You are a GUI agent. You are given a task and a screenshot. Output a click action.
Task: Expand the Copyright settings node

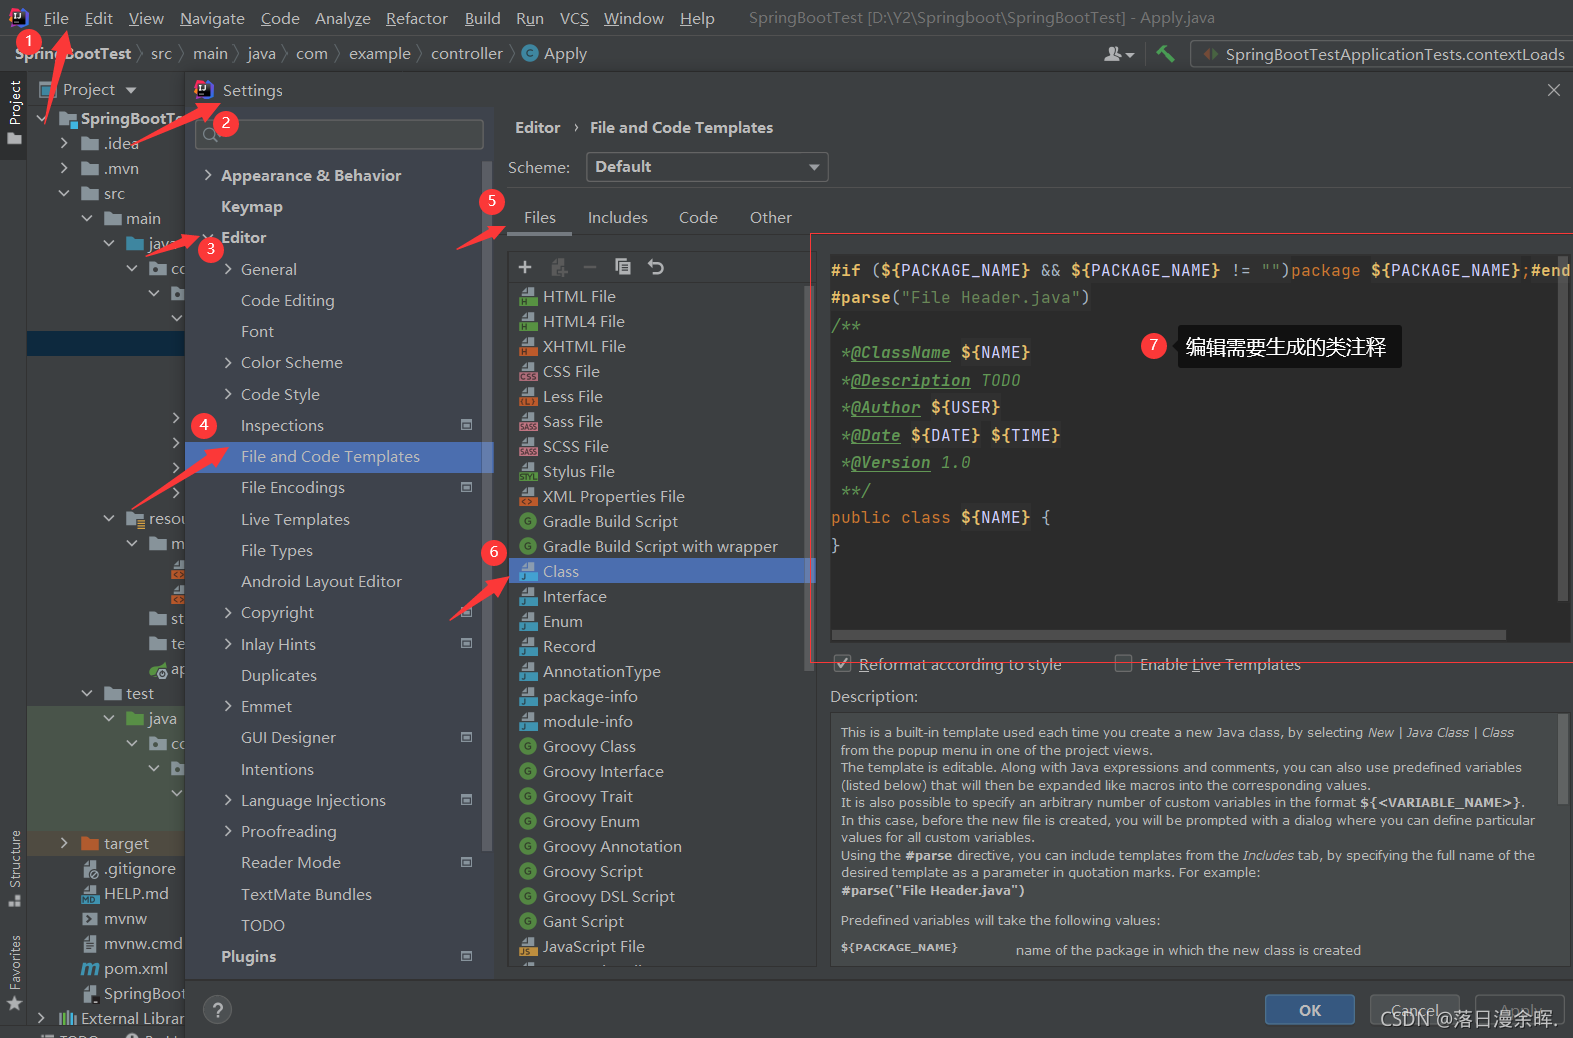228,613
